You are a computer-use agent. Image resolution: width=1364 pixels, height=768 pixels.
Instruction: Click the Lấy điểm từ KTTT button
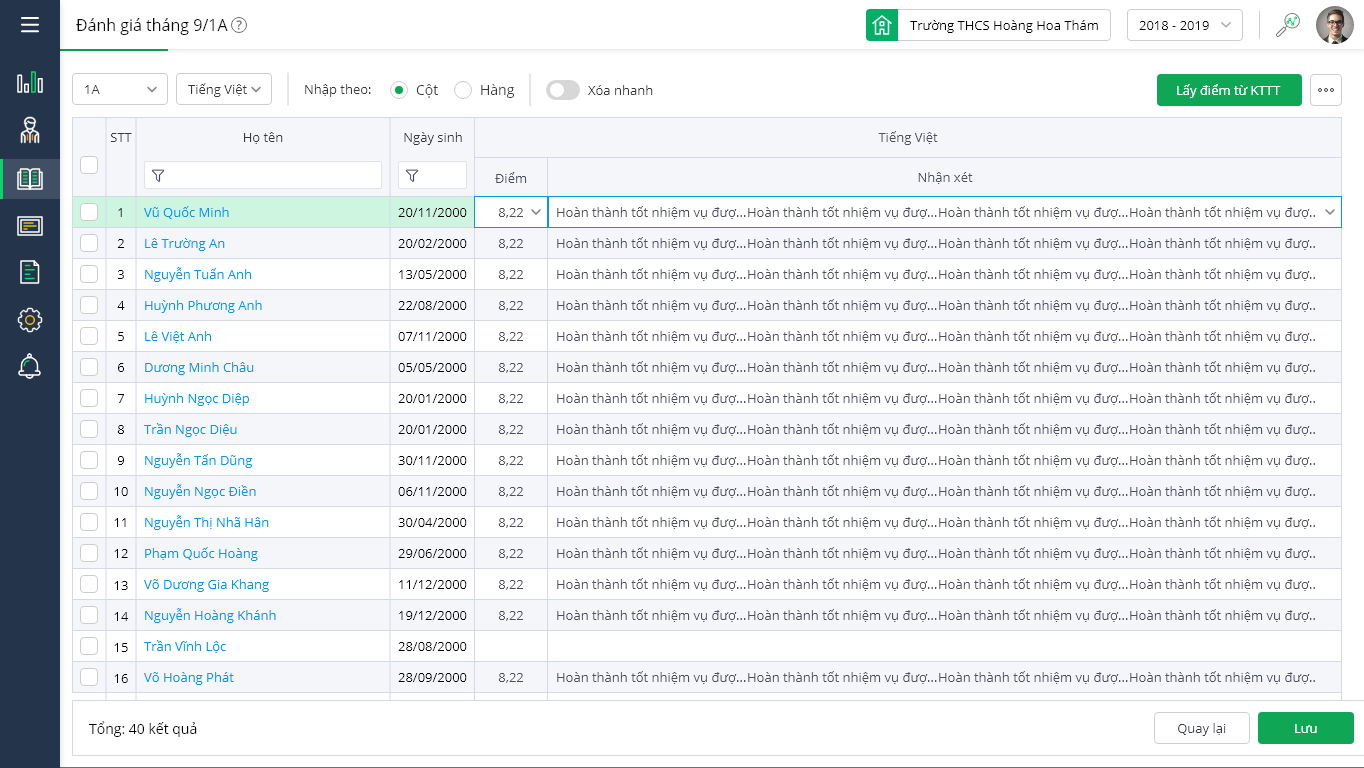[x=1228, y=90]
